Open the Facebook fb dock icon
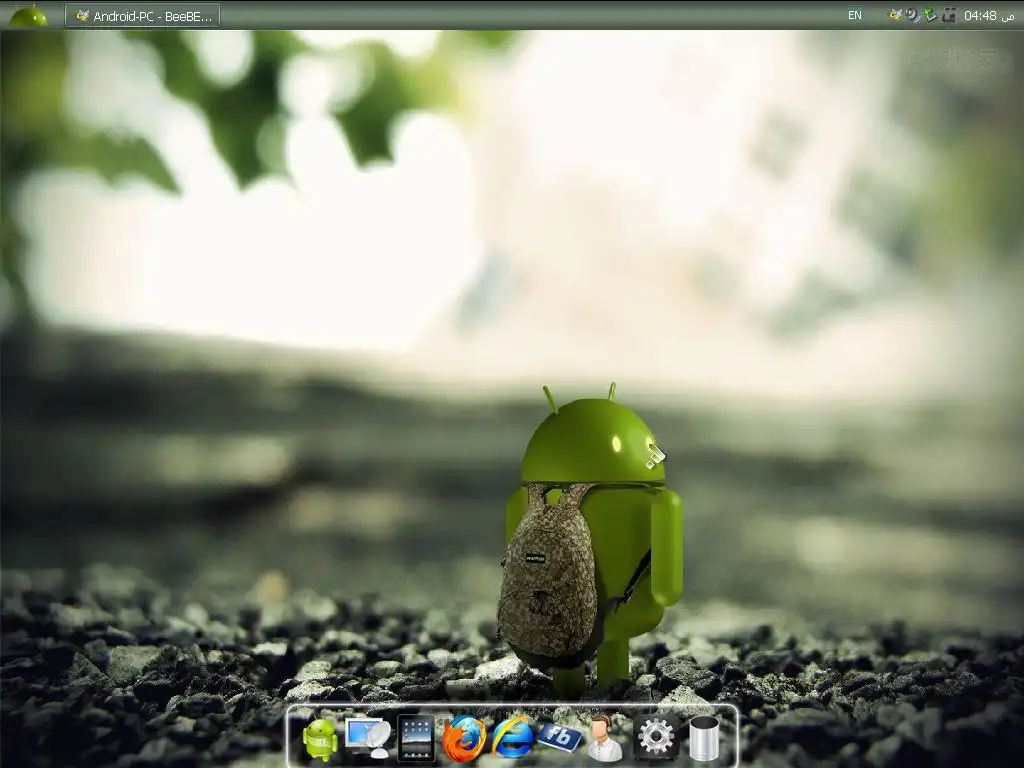This screenshot has width=1024, height=768. [560, 737]
